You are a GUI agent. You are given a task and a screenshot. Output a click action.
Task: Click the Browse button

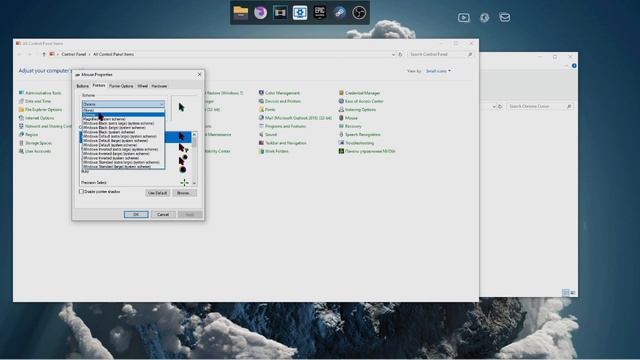pyautogui.click(x=183, y=193)
